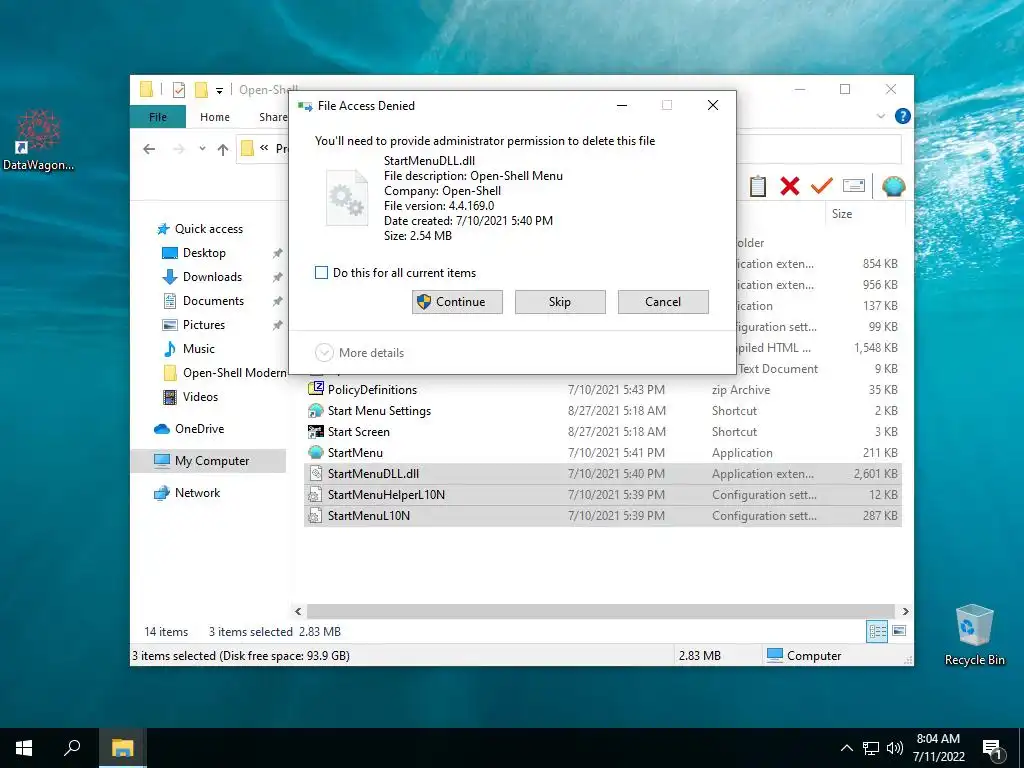The height and width of the screenshot is (768, 1024).
Task: Click the red X delete toolbar icon
Action: [790, 186]
